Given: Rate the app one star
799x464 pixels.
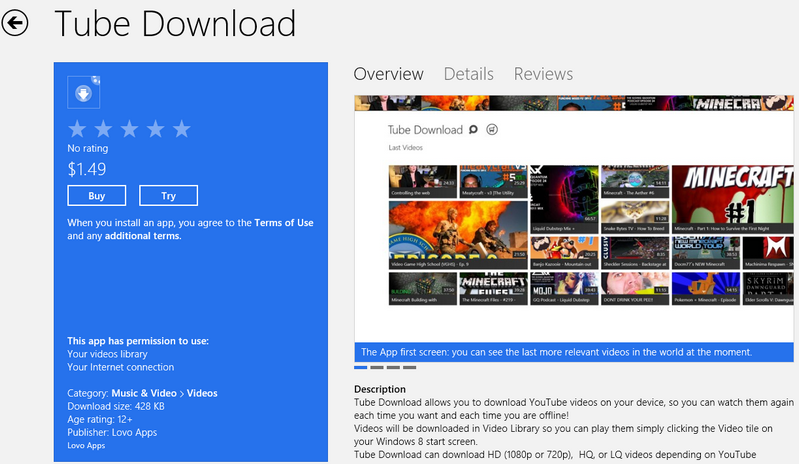Looking at the screenshot, I should click(x=77, y=129).
